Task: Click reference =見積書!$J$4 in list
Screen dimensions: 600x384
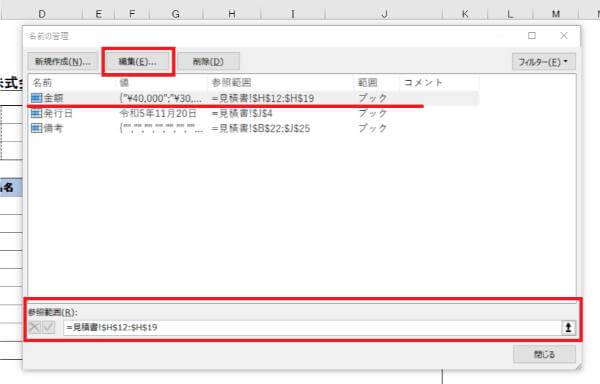Action: pyautogui.click(x=242, y=113)
